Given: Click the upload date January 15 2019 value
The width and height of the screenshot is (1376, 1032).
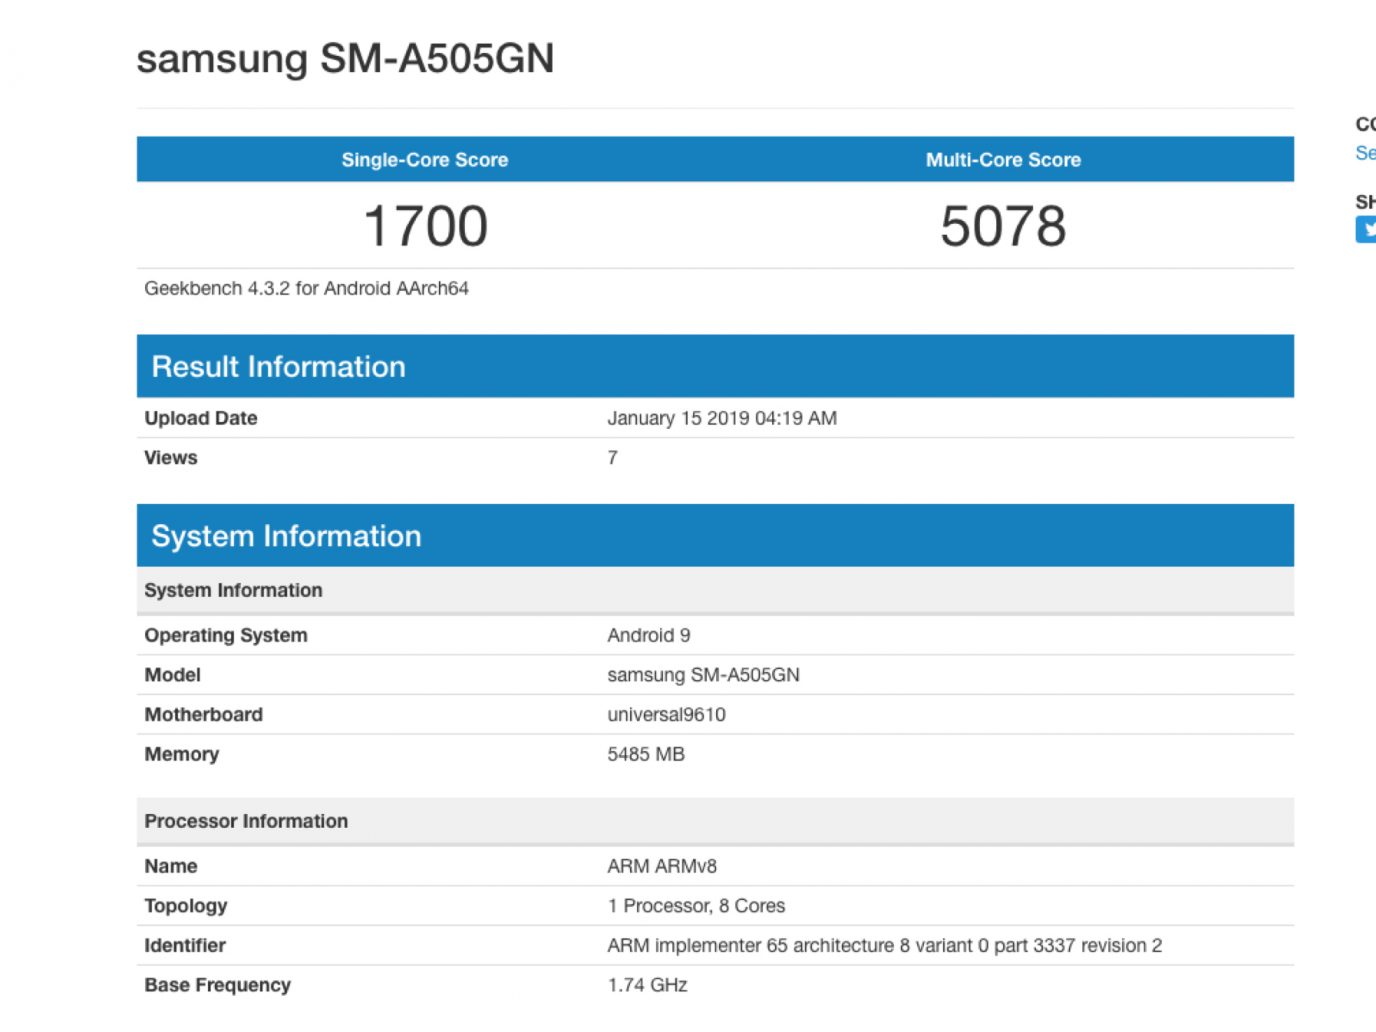Looking at the screenshot, I should 721,418.
